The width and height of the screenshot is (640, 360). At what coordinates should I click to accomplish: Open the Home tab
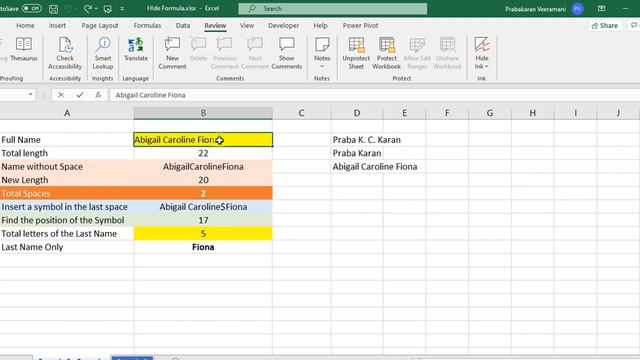pyautogui.click(x=25, y=25)
